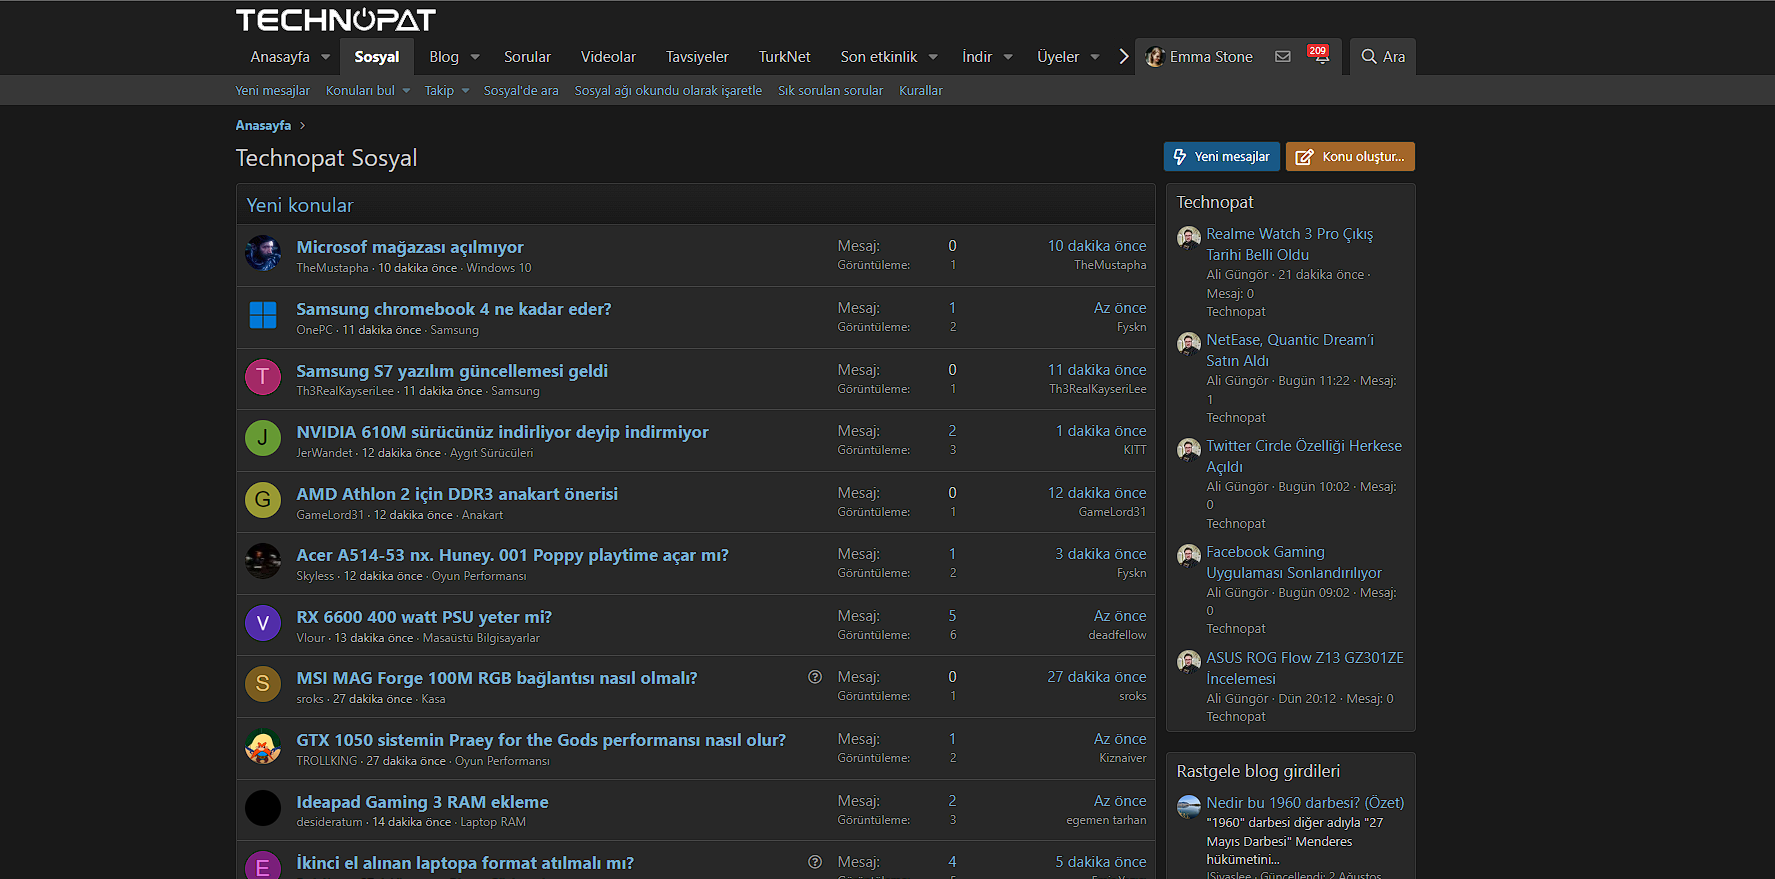The image size is (1775, 879).
Task: Click the Oyun Performansı forum link under Acer thread
Action: coord(479,576)
